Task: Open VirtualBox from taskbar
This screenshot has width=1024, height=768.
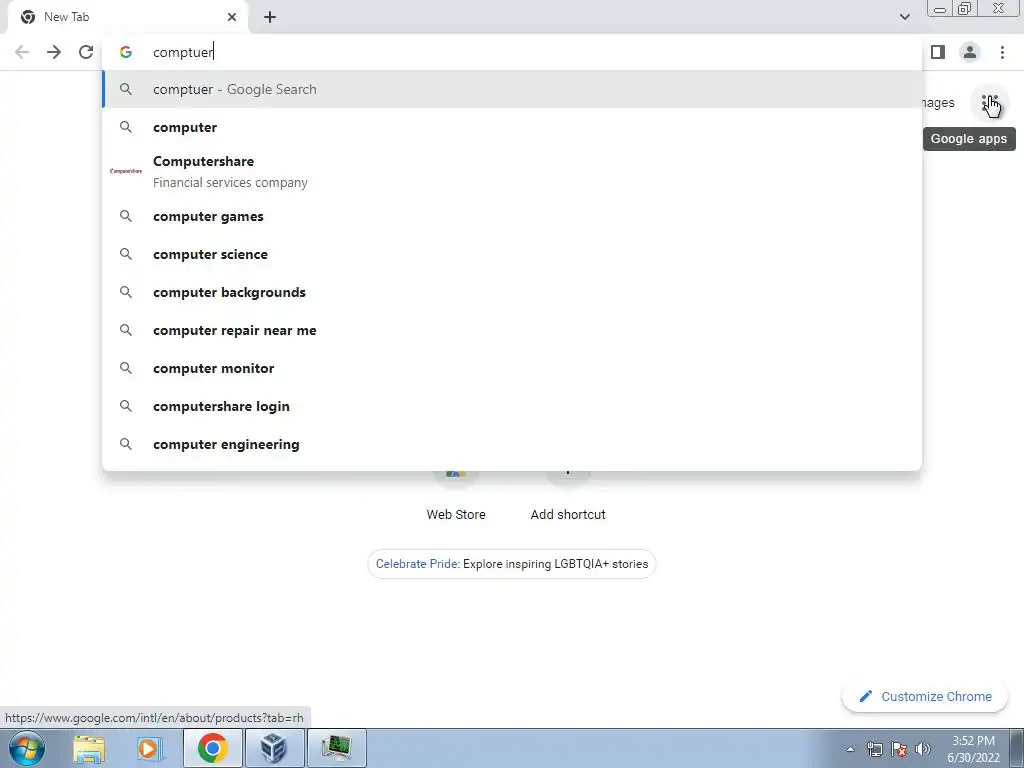Action: 274,748
